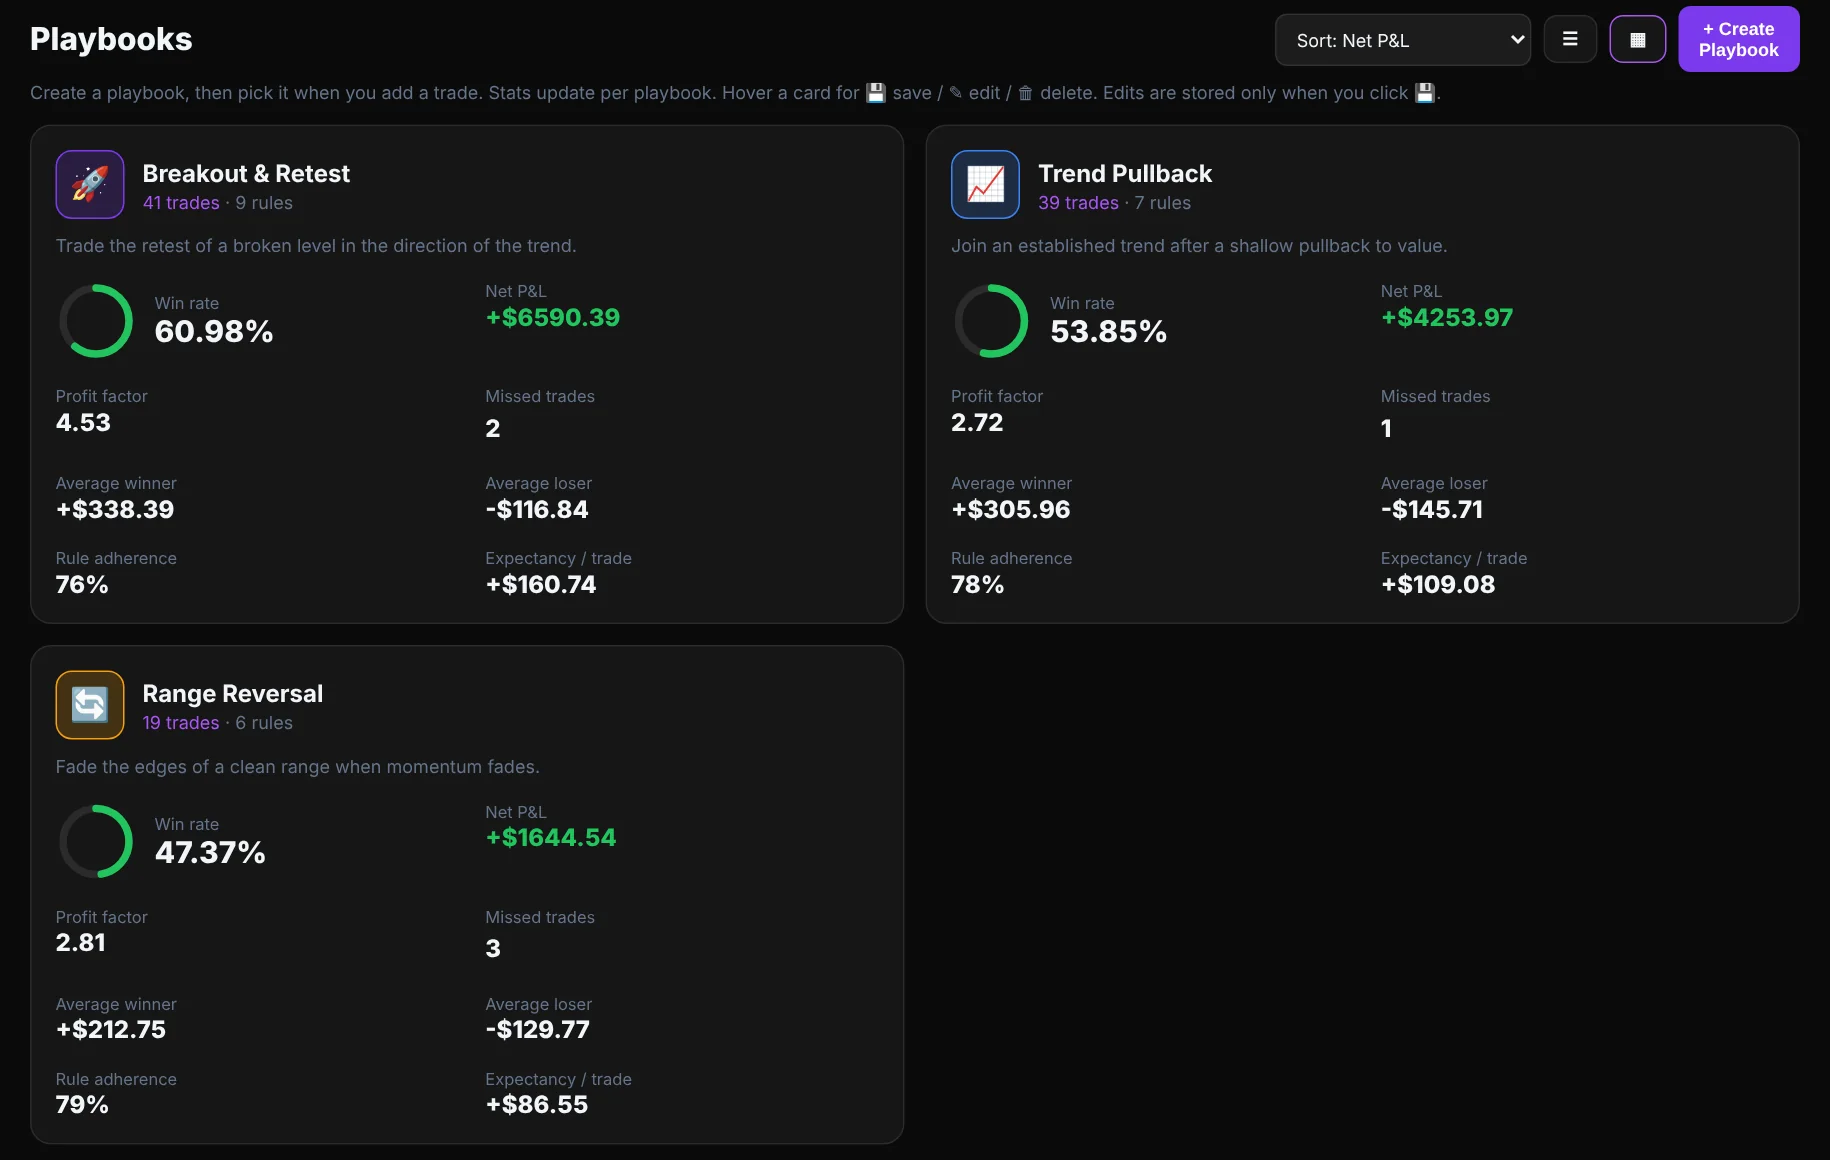The image size is (1830, 1160).
Task: Click the expectancy +$86.55 value
Action: (x=537, y=1105)
